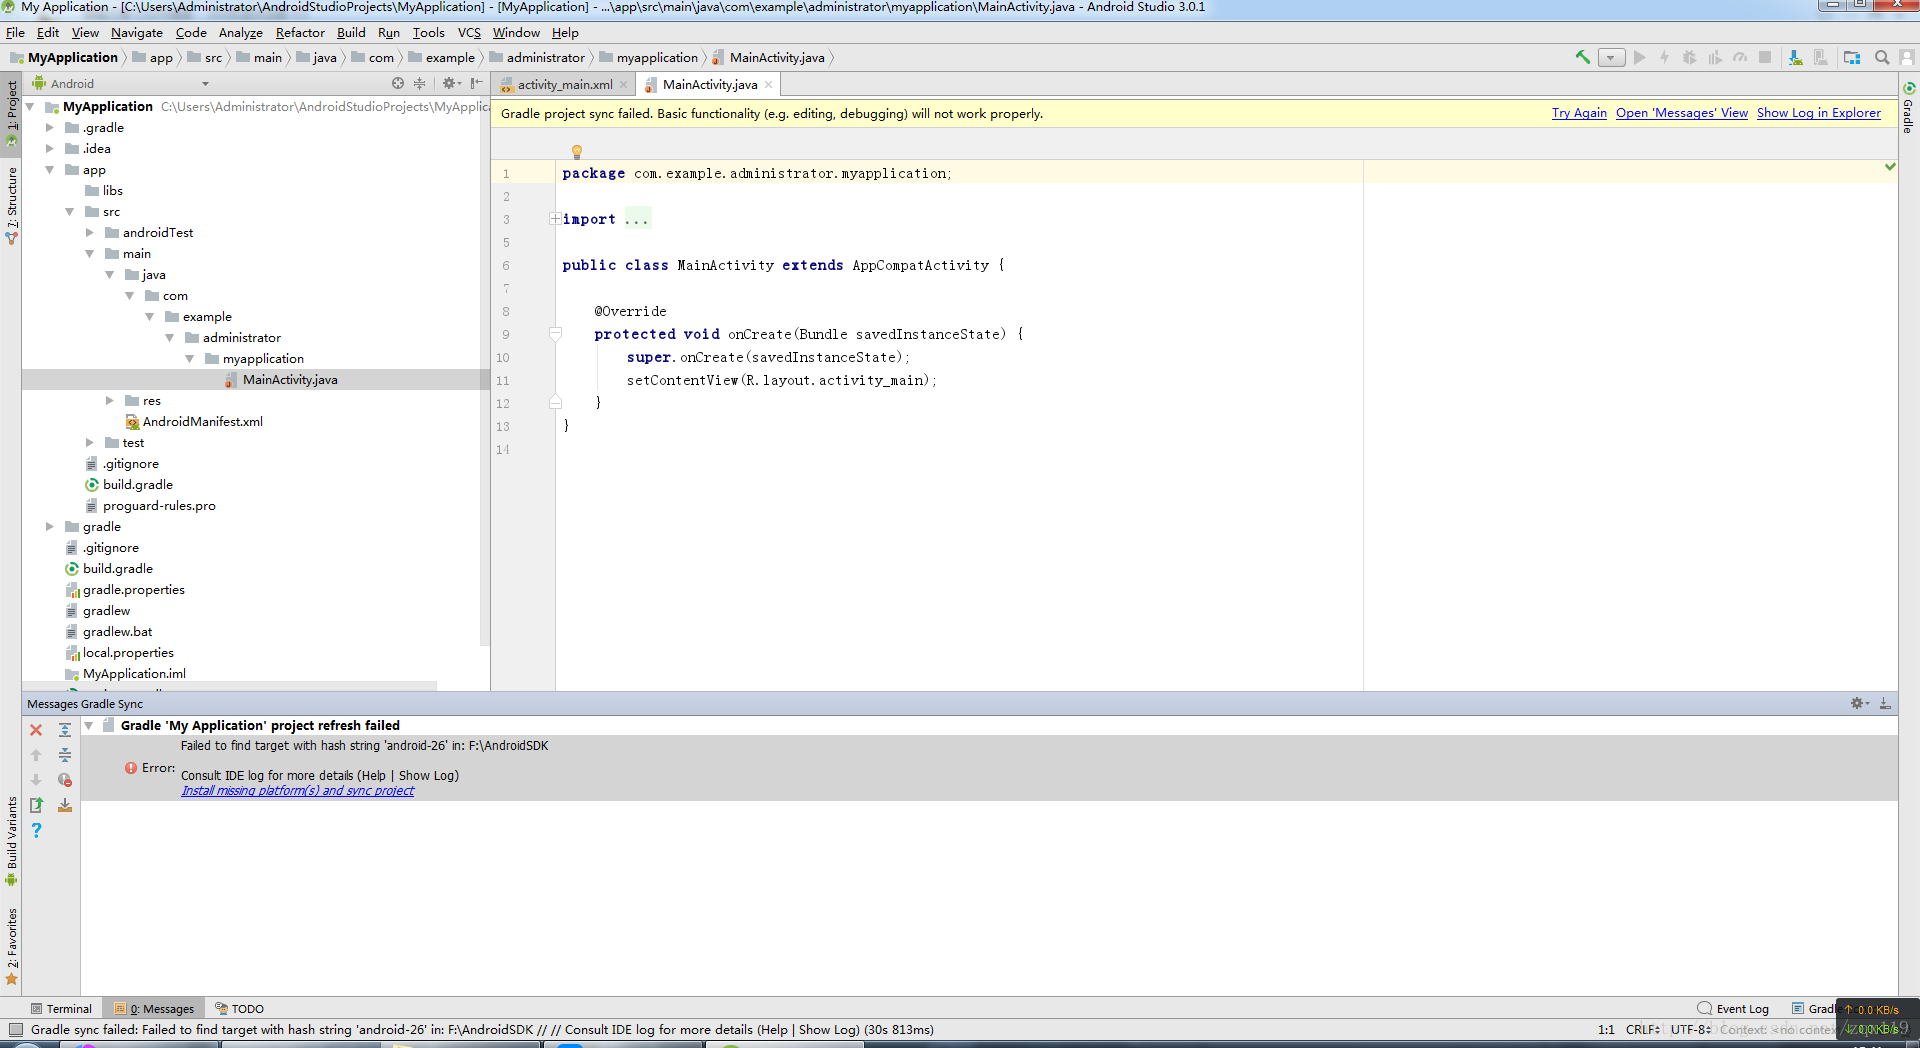
Task: Click the scroll-from-source target icon in Project panel
Action: point(398,84)
